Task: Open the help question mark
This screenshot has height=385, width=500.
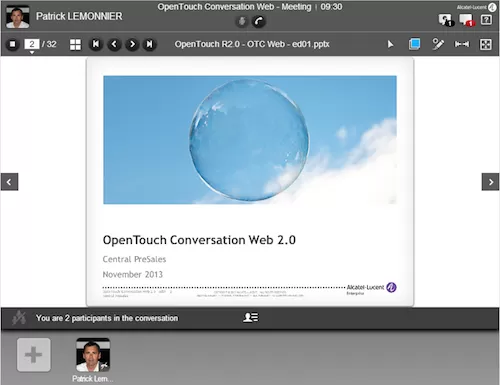Action: 486,20
